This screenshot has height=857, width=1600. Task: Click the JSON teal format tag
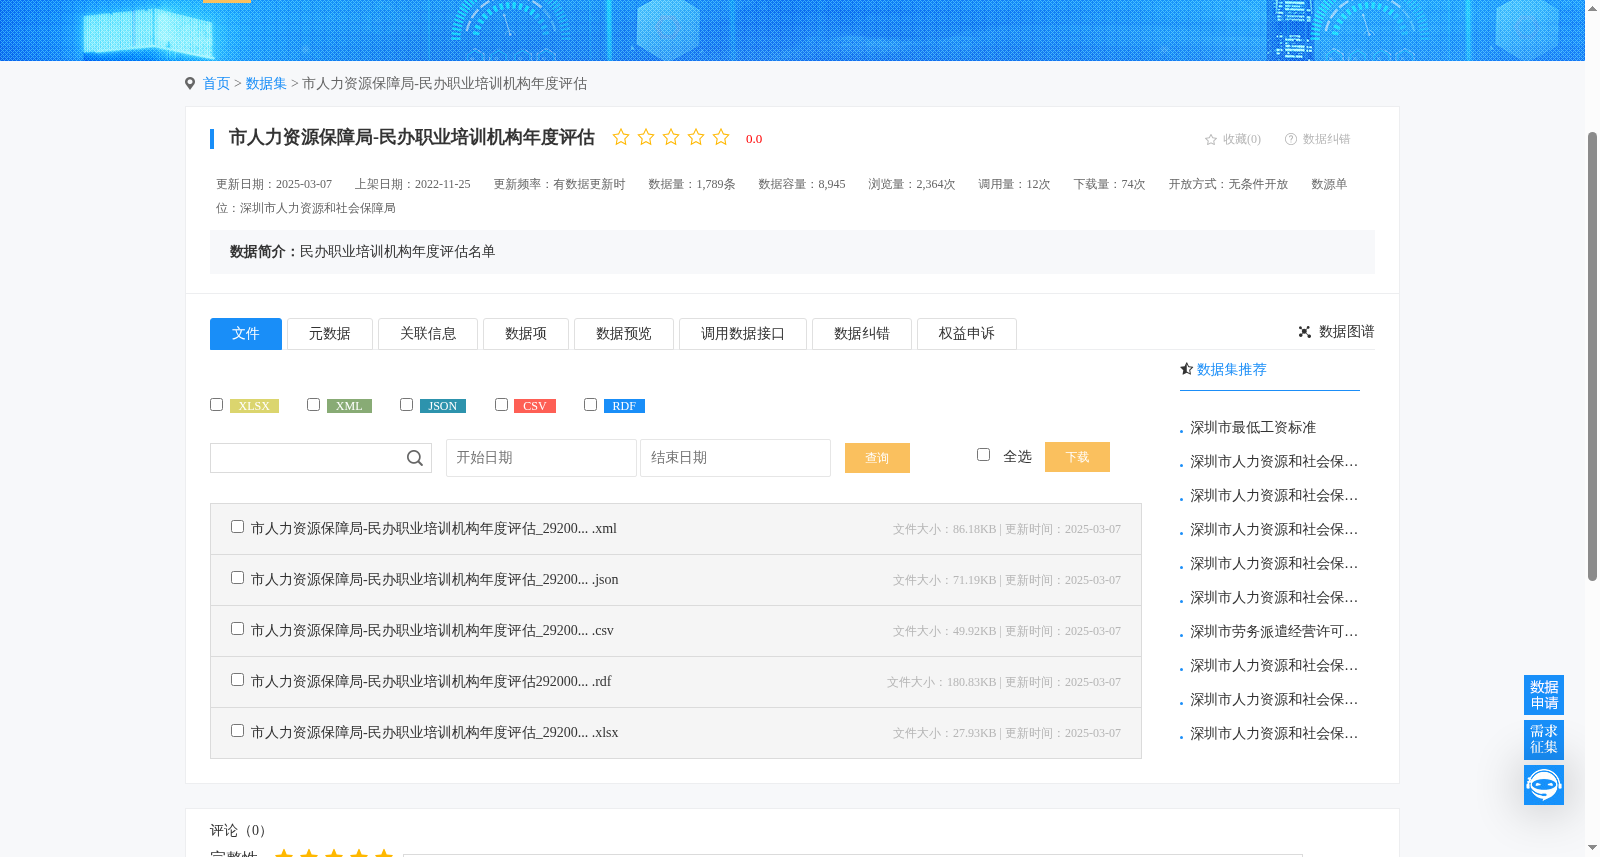[x=443, y=406]
